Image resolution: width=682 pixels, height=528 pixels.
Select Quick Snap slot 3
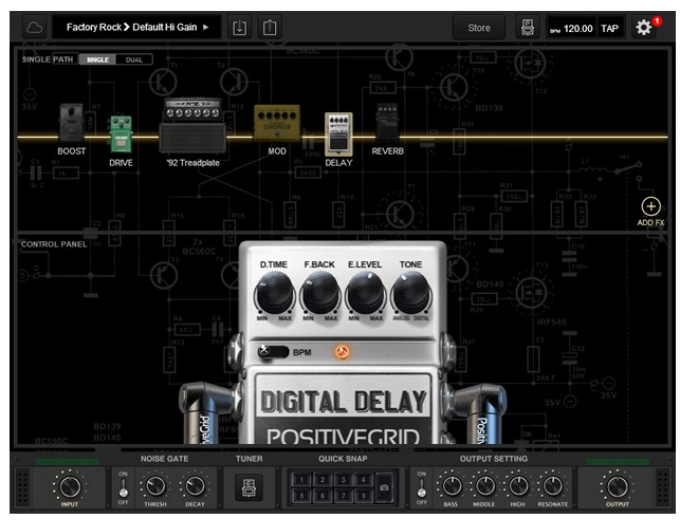point(343,480)
